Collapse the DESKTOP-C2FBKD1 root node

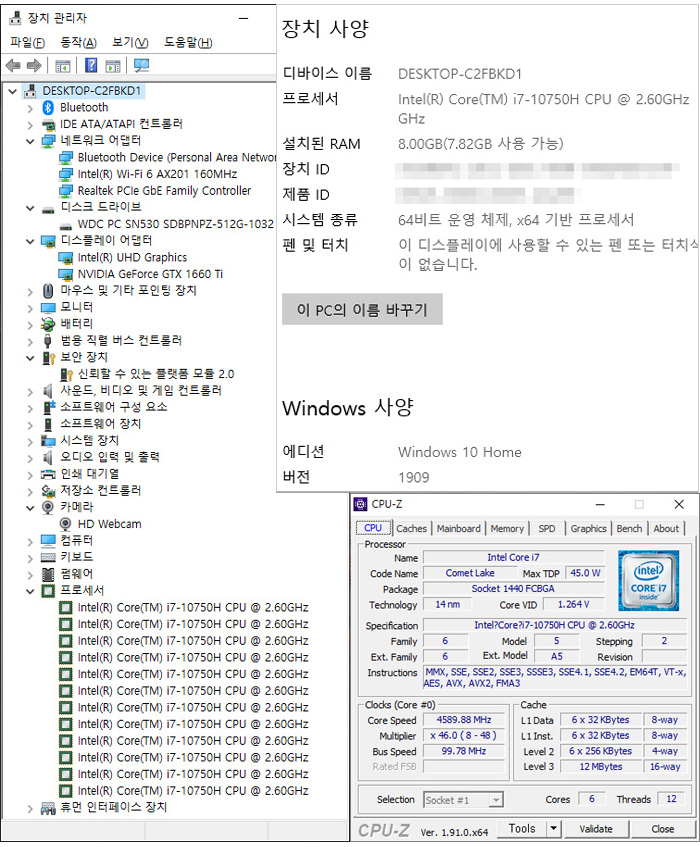click(13, 91)
